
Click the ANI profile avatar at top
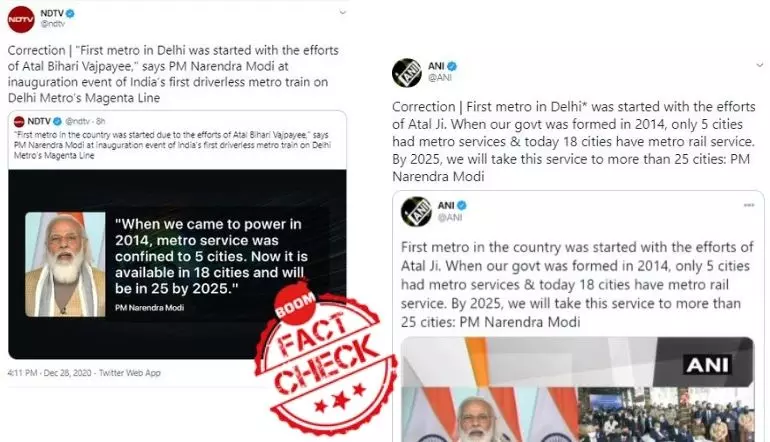click(407, 73)
